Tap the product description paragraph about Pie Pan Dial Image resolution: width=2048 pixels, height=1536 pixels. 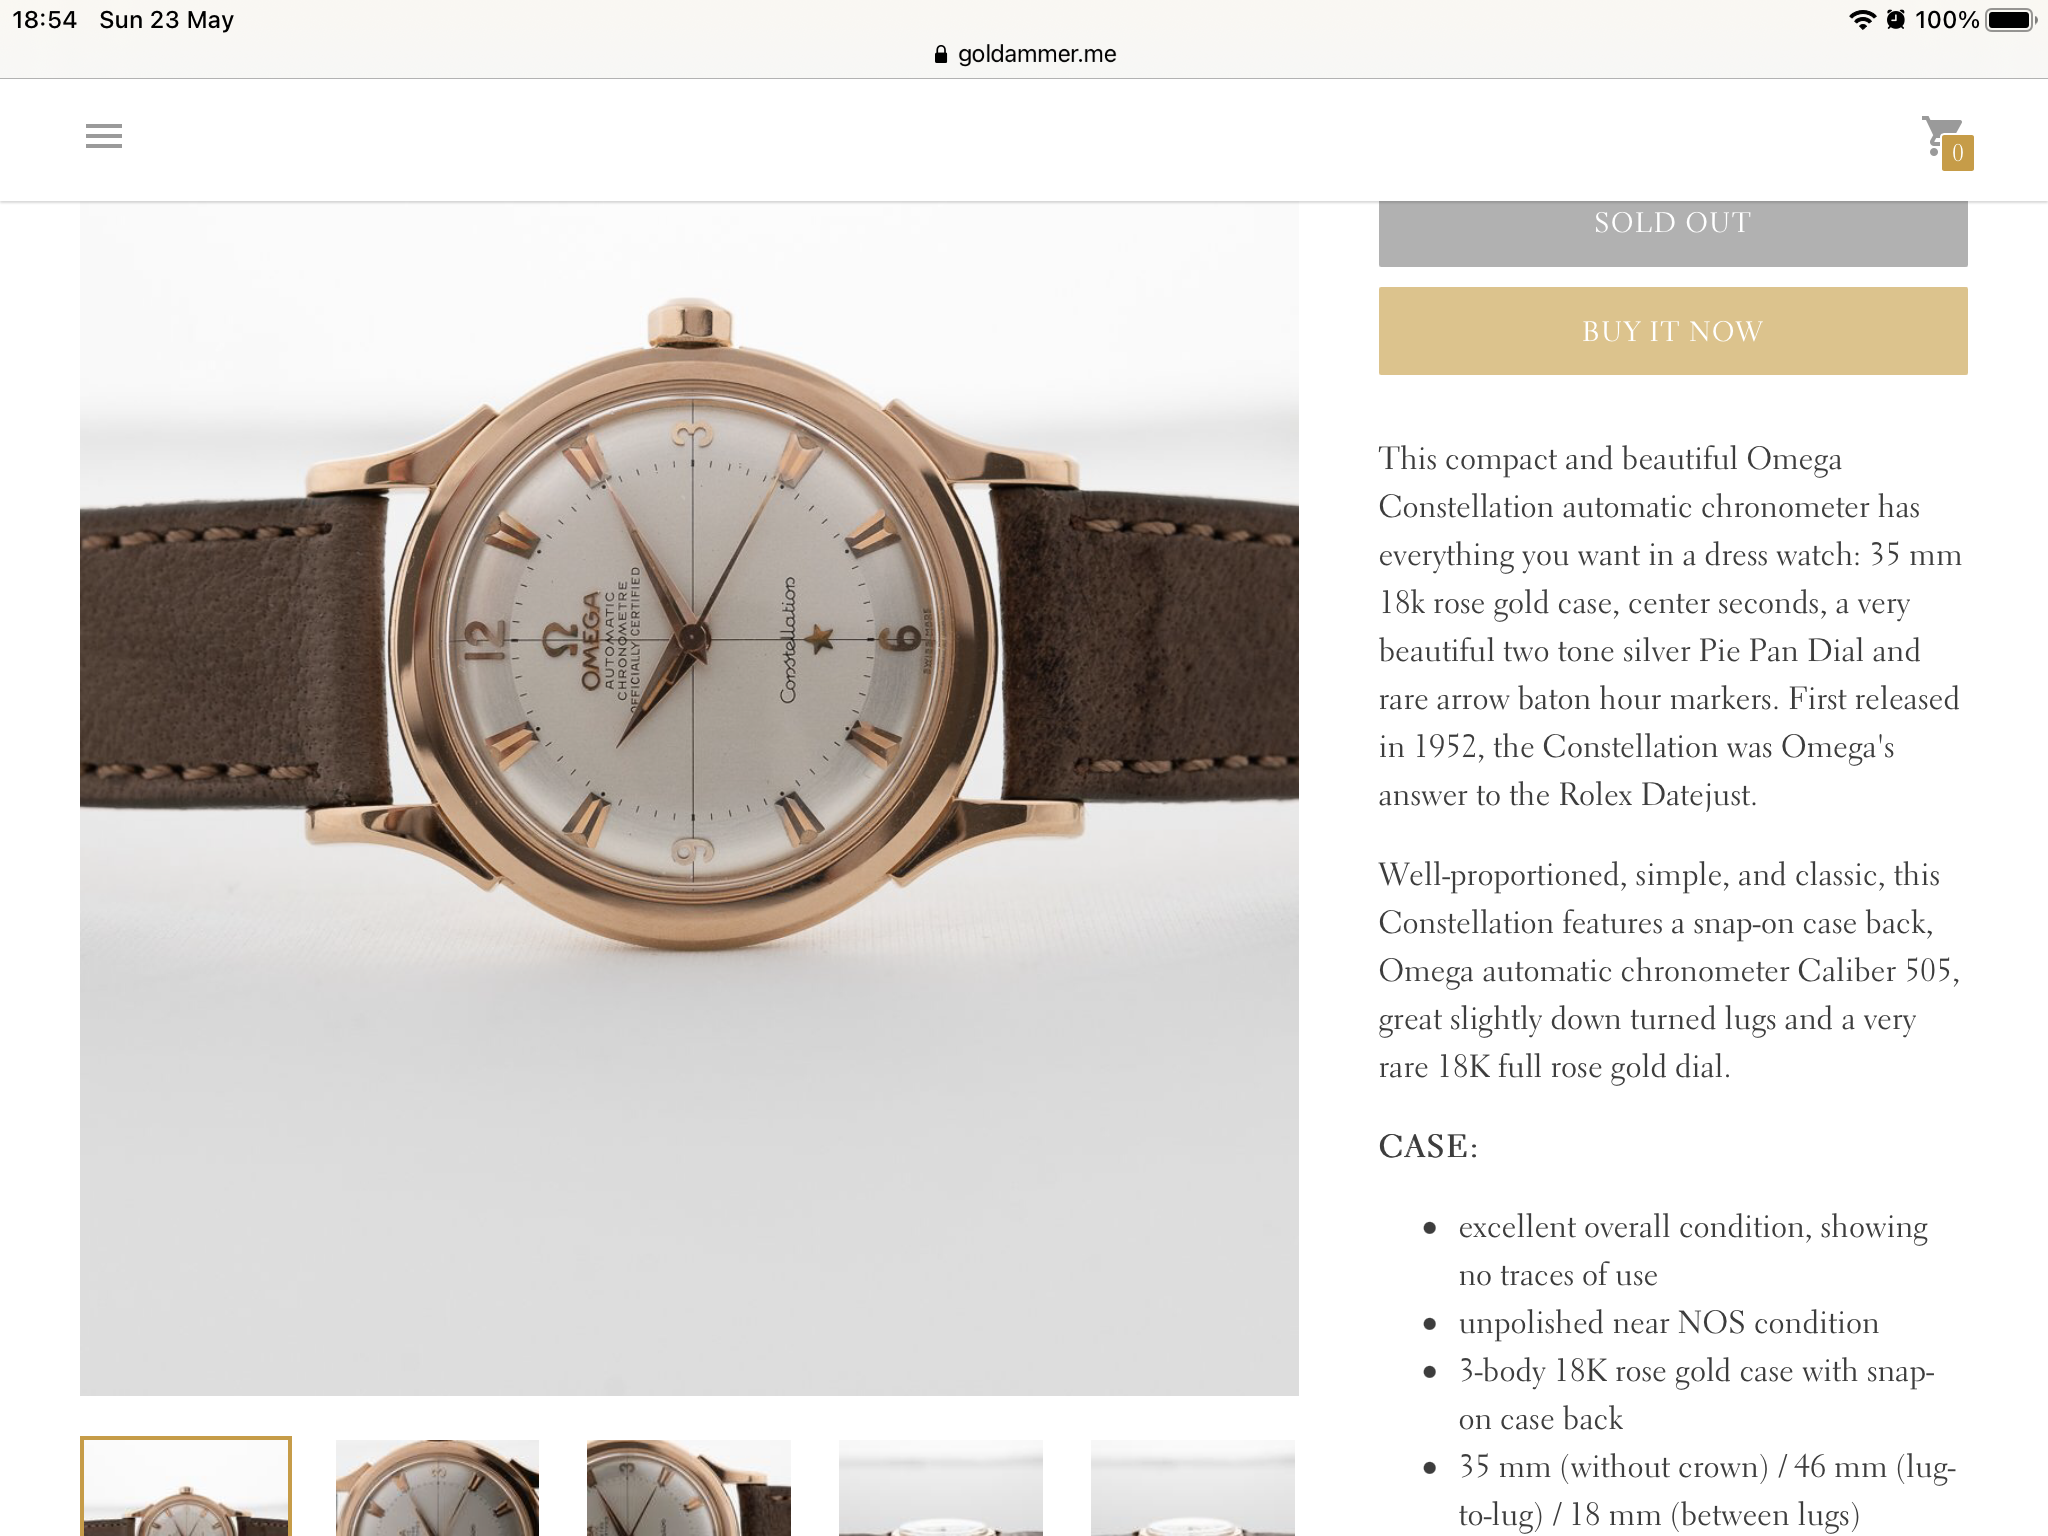coord(1670,626)
